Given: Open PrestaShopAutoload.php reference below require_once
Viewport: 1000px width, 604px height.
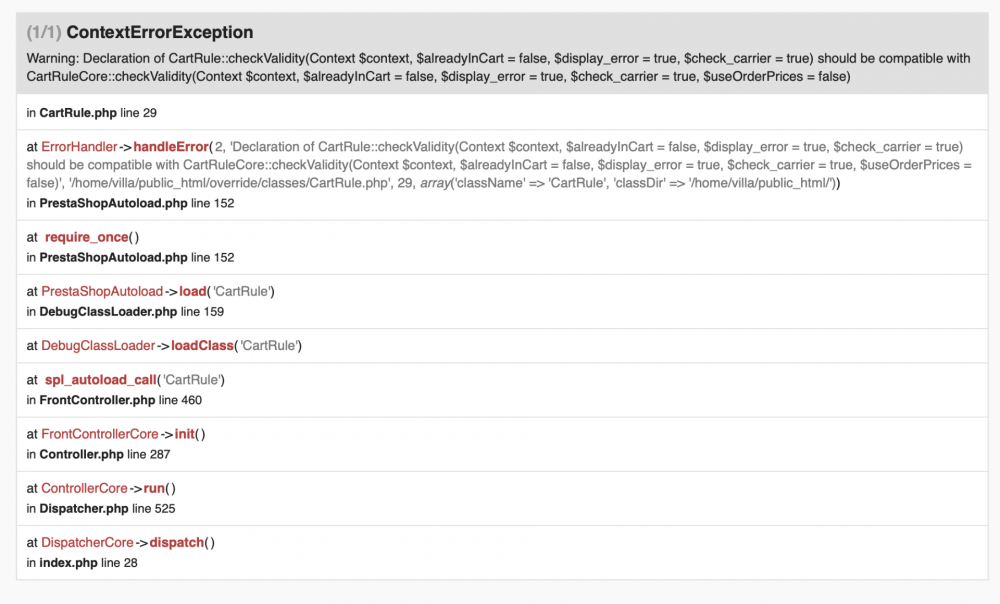Looking at the screenshot, I should coord(113,257).
